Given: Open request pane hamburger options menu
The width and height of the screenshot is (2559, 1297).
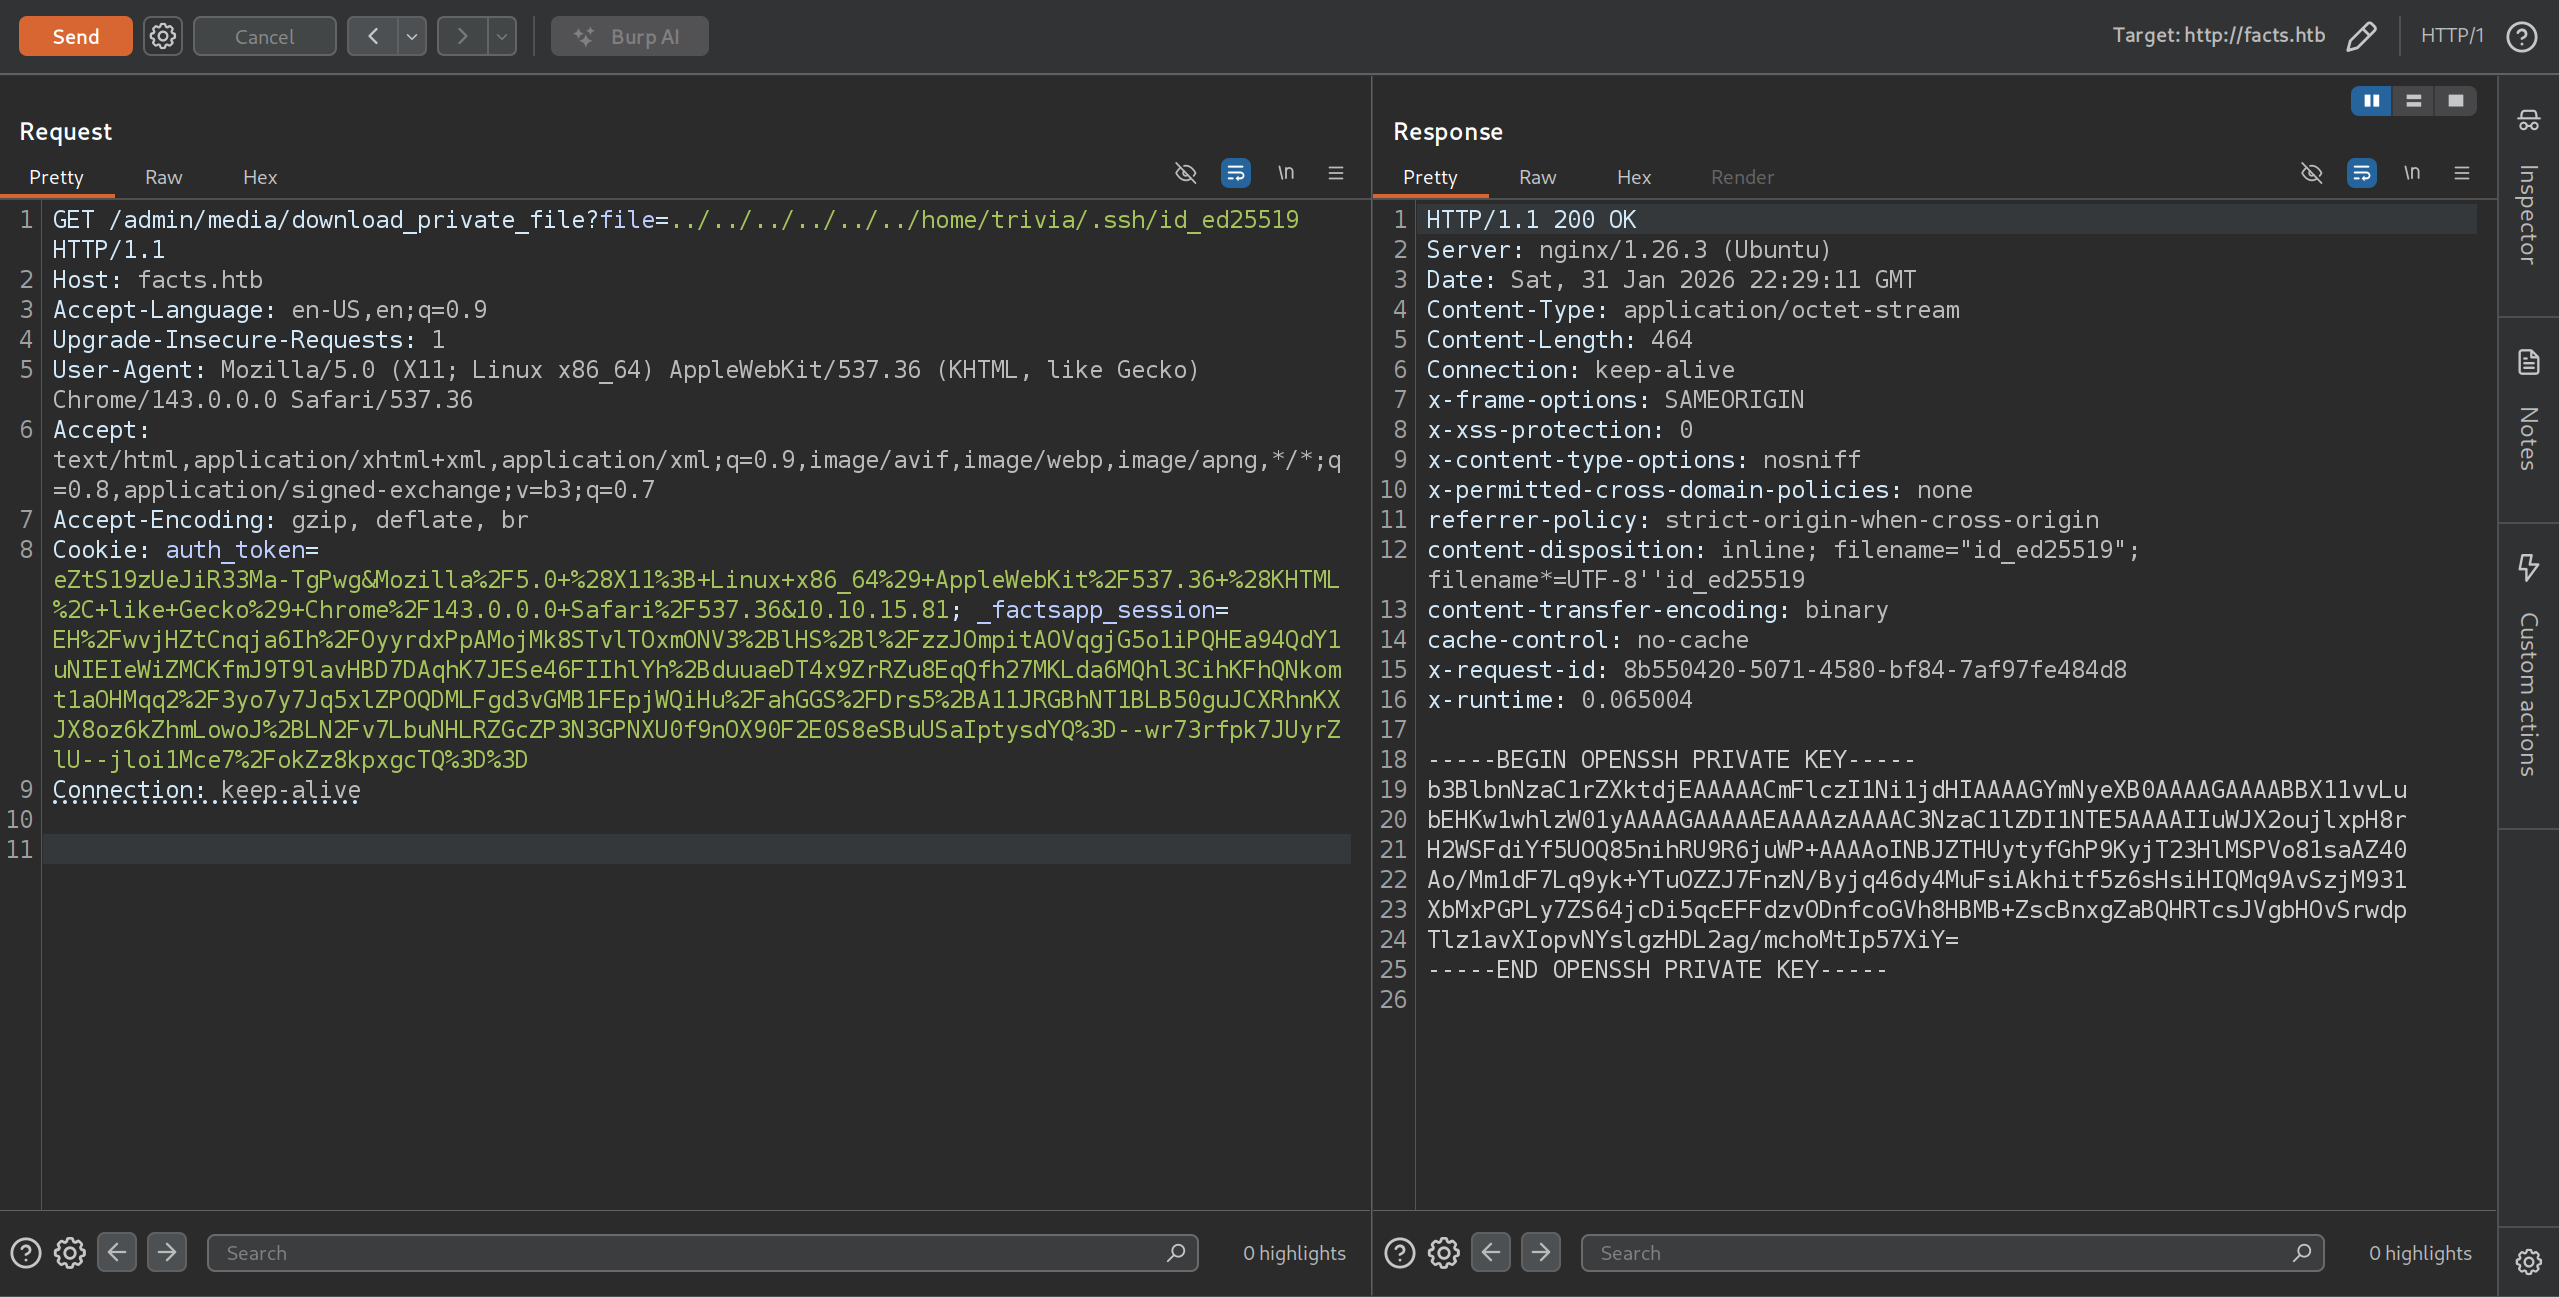Looking at the screenshot, I should click(1335, 174).
